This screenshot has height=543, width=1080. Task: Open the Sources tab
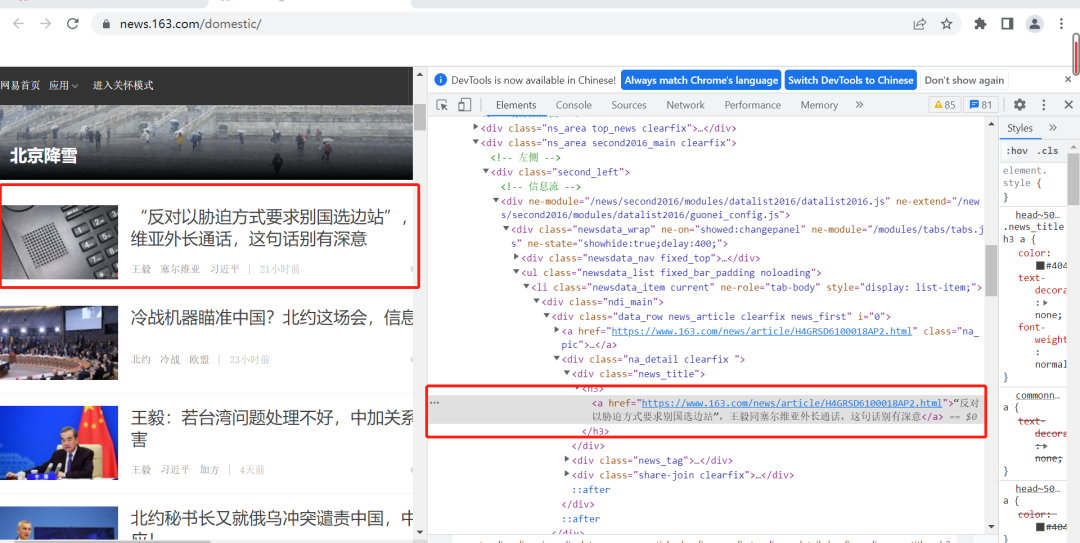click(x=629, y=105)
